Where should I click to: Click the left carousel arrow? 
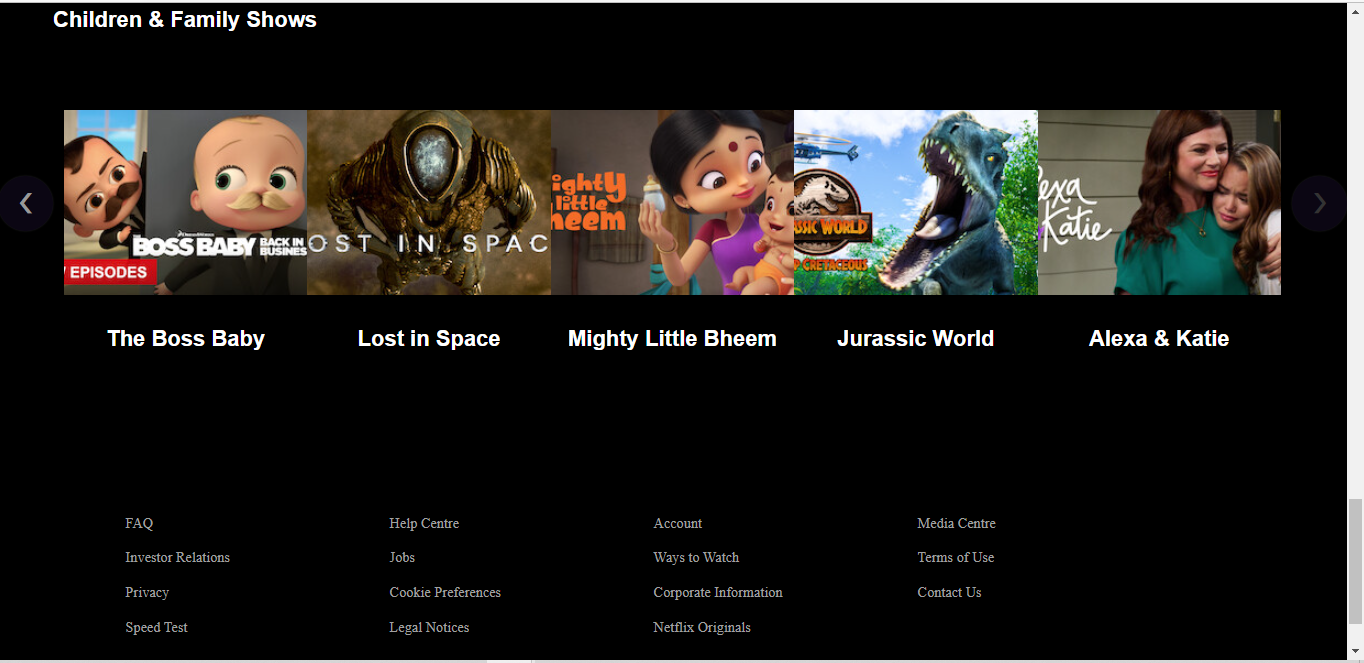tap(26, 203)
